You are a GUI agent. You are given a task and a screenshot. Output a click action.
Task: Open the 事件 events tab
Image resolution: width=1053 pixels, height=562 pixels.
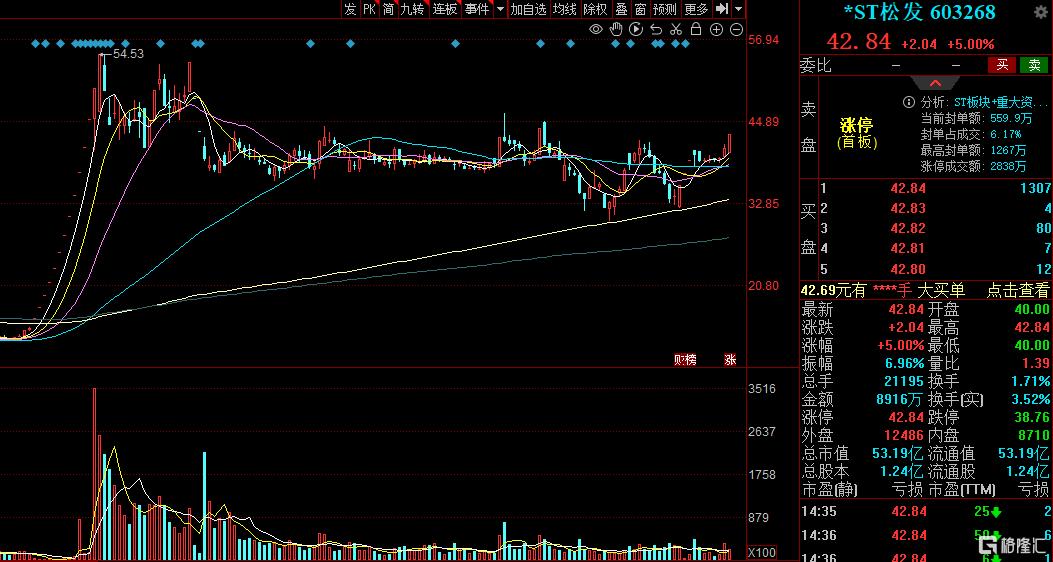[x=477, y=9]
